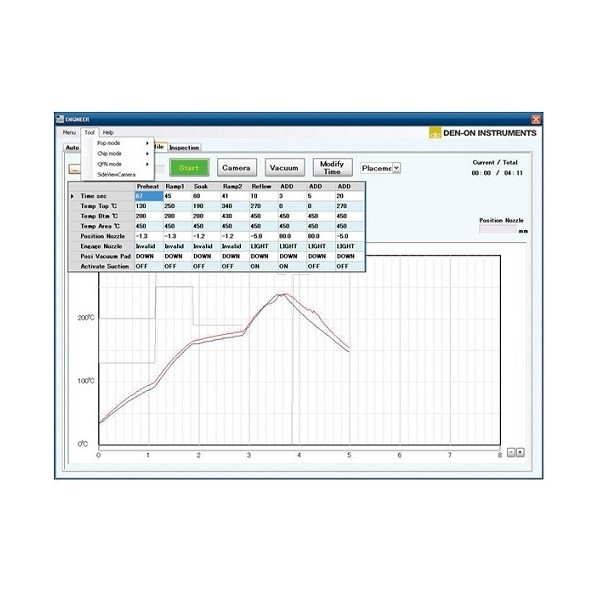The image size is (600, 600).
Task: Click the Tool menu in the menu bar
Action: tap(90, 132)
